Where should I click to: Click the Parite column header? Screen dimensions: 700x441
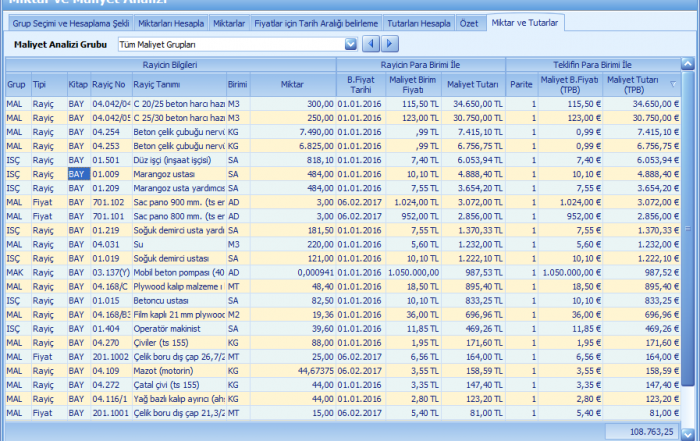pos(521,85)
